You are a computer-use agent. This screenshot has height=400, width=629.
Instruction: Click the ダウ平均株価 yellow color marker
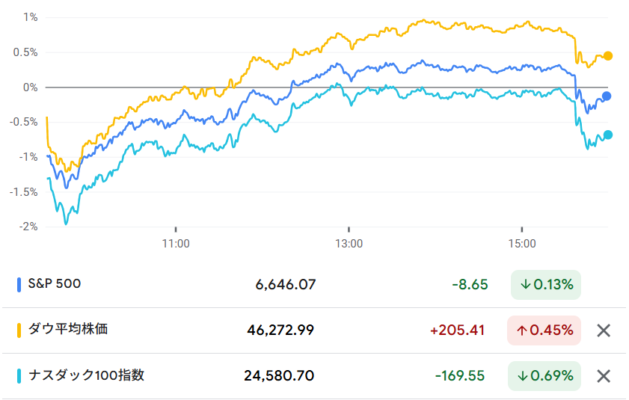(x=21, y=330)
